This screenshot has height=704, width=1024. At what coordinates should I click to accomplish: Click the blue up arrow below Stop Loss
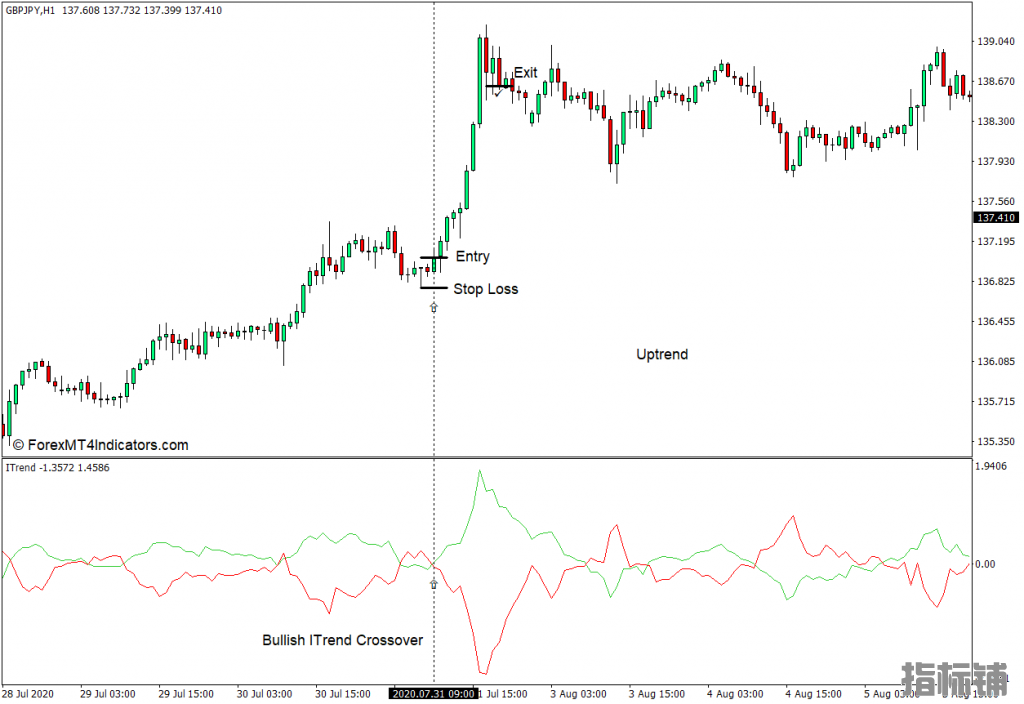click(433, 307)
